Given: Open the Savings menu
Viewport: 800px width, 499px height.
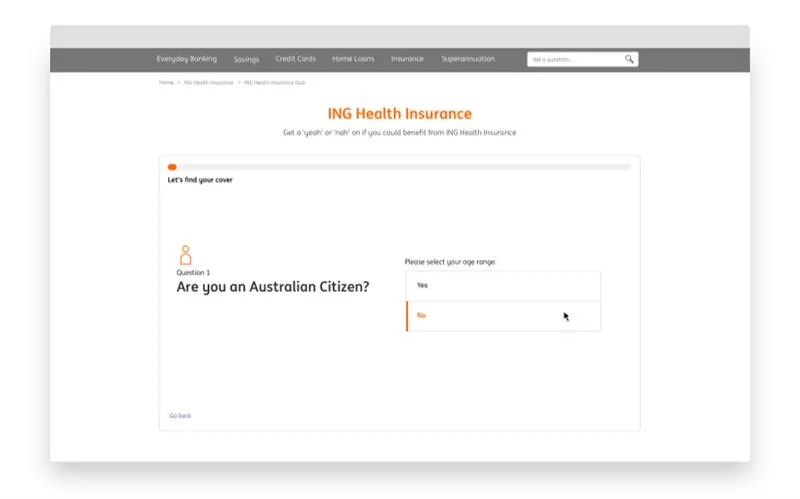Looking at the screenshot, I should (246, 59).
